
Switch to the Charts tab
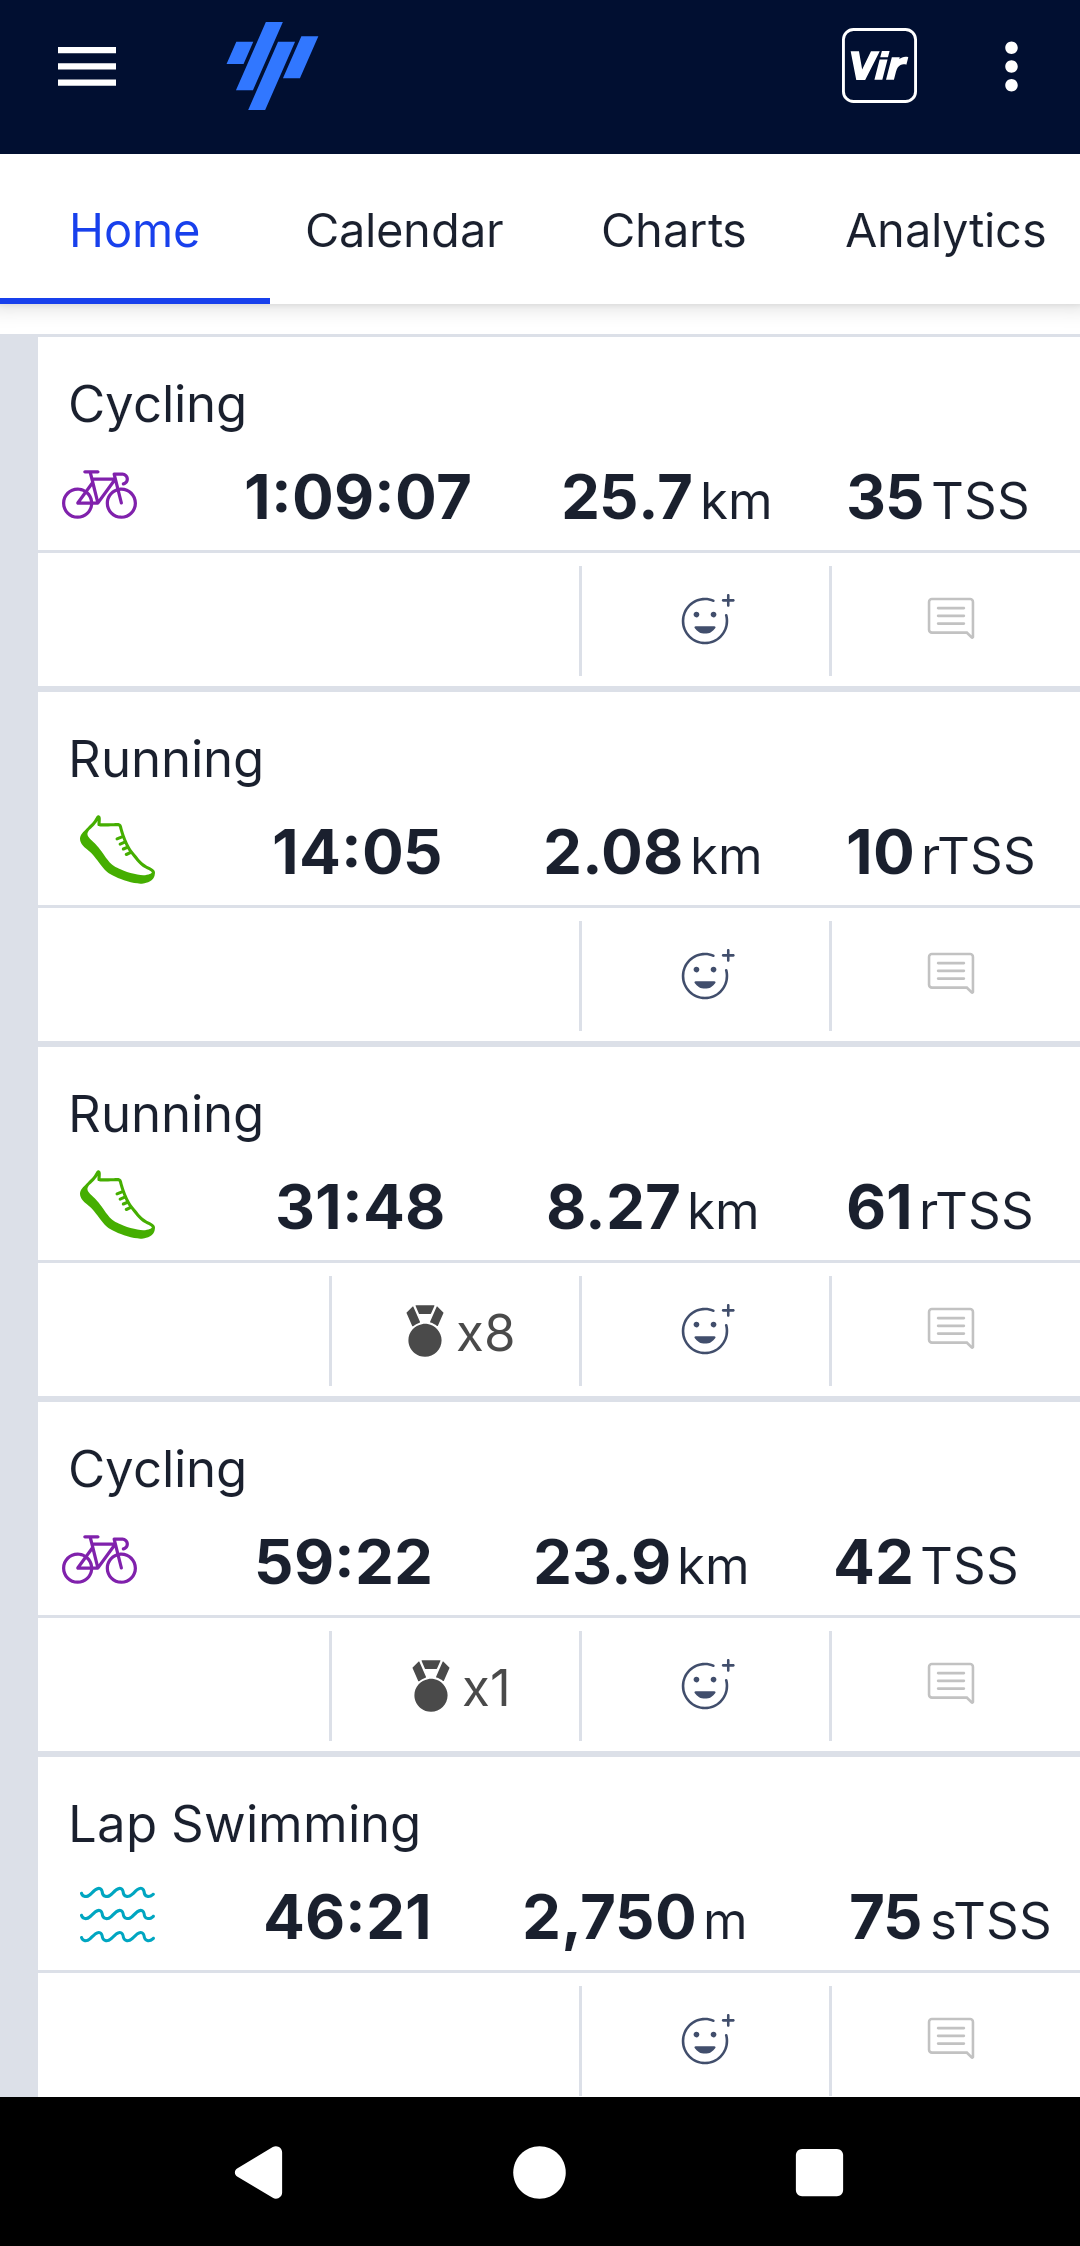point(673,231)
